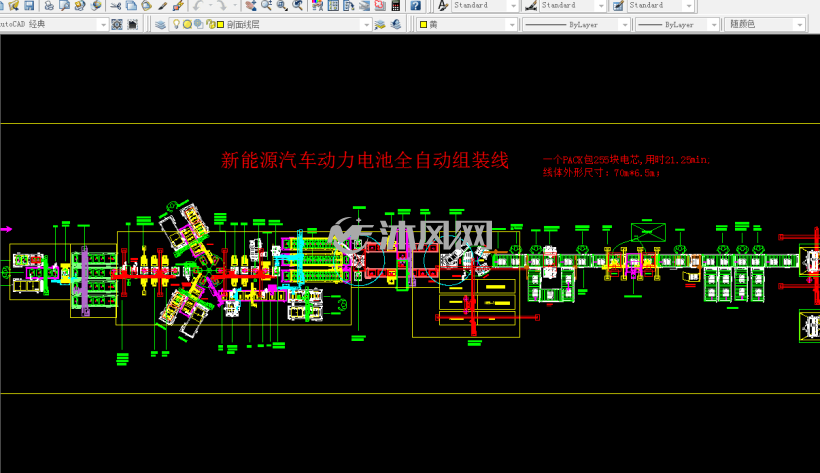Image resolution: width=820 pixels, height=473 pixels.
Task: Click the Help question mark icon
Action: pos(416,5)
